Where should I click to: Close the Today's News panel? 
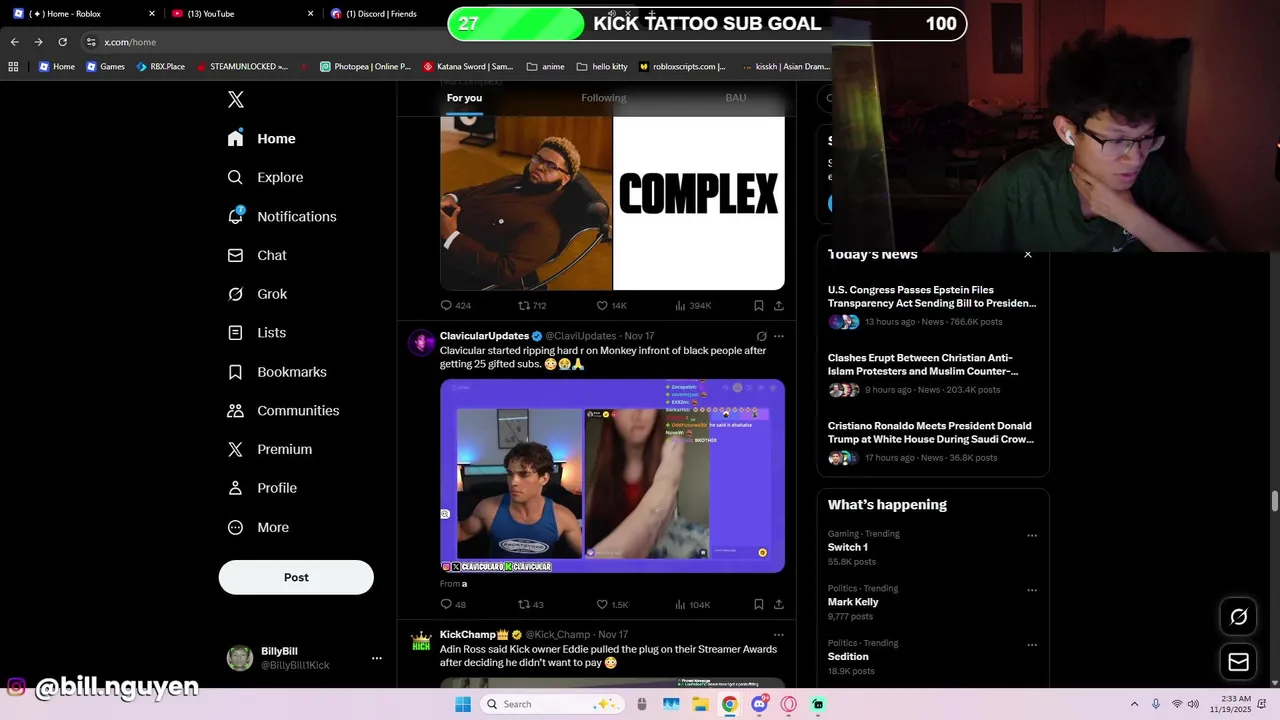(1028, 254)
